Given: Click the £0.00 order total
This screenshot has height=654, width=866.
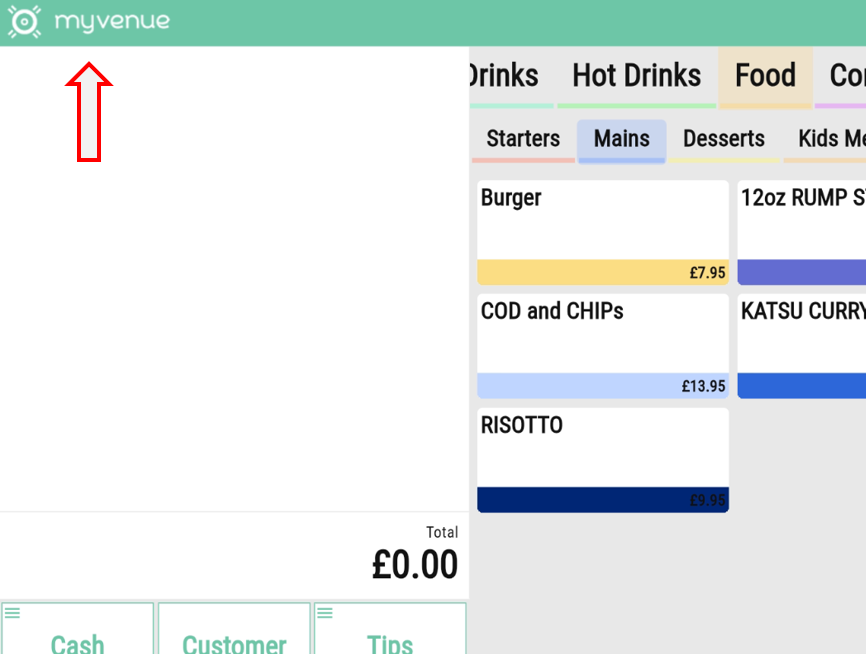Looking at the screenshot, I should tap(414, 565).
